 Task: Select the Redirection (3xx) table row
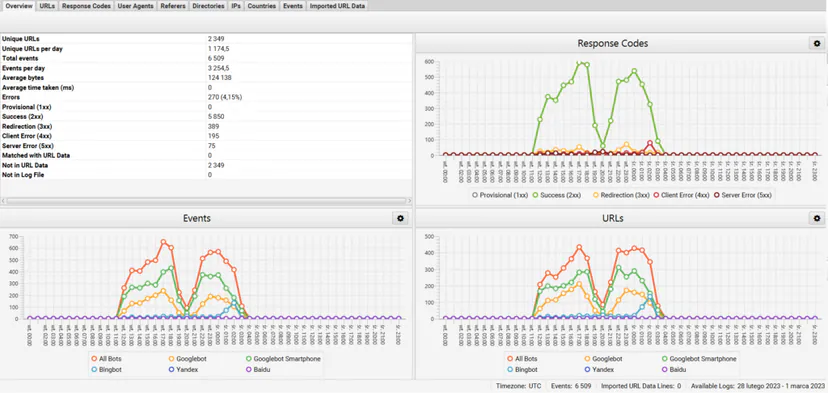click(x=206, y=126)
